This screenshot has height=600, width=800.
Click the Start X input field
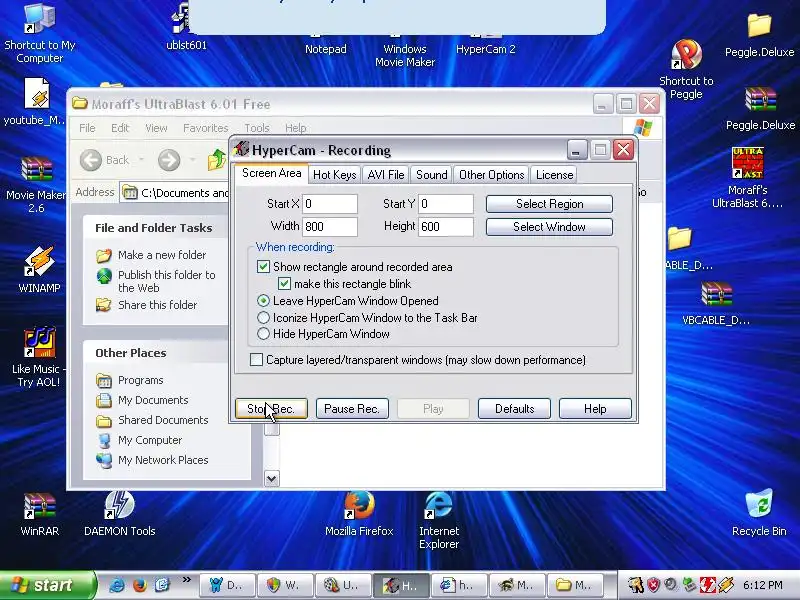tap(330, 204)
